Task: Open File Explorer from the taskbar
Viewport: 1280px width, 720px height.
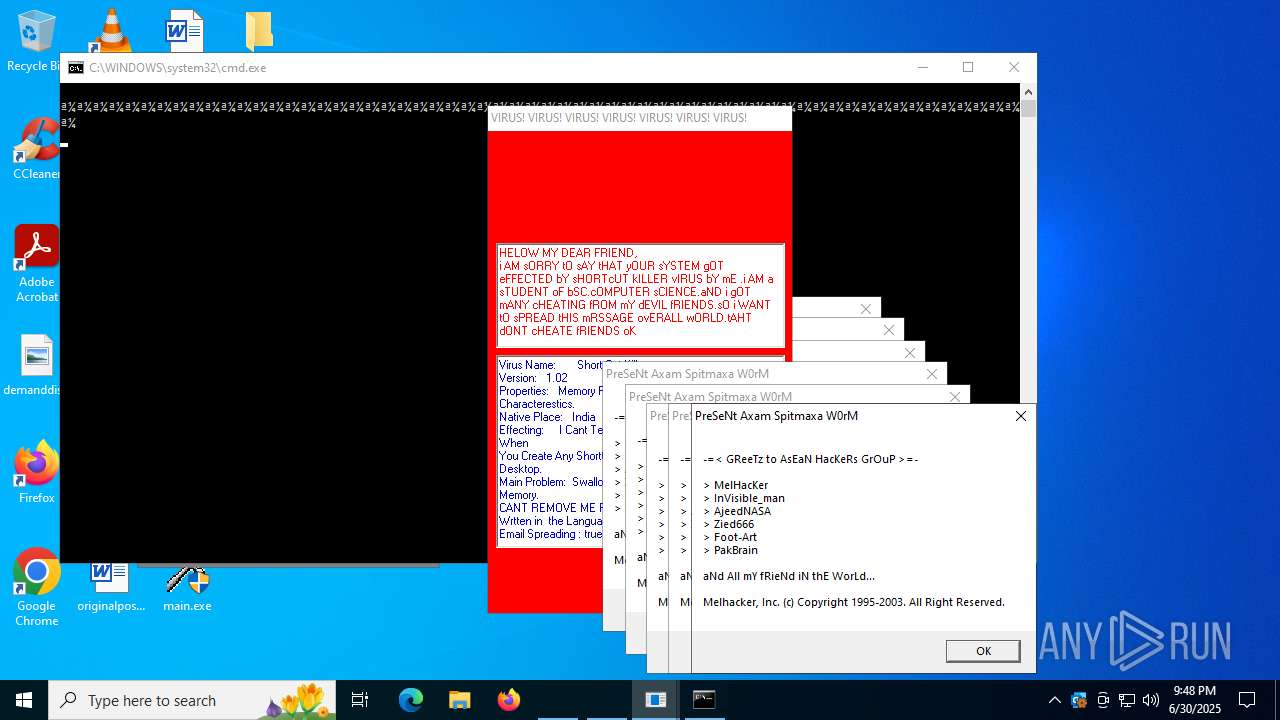Action: (x=459, y=700)
